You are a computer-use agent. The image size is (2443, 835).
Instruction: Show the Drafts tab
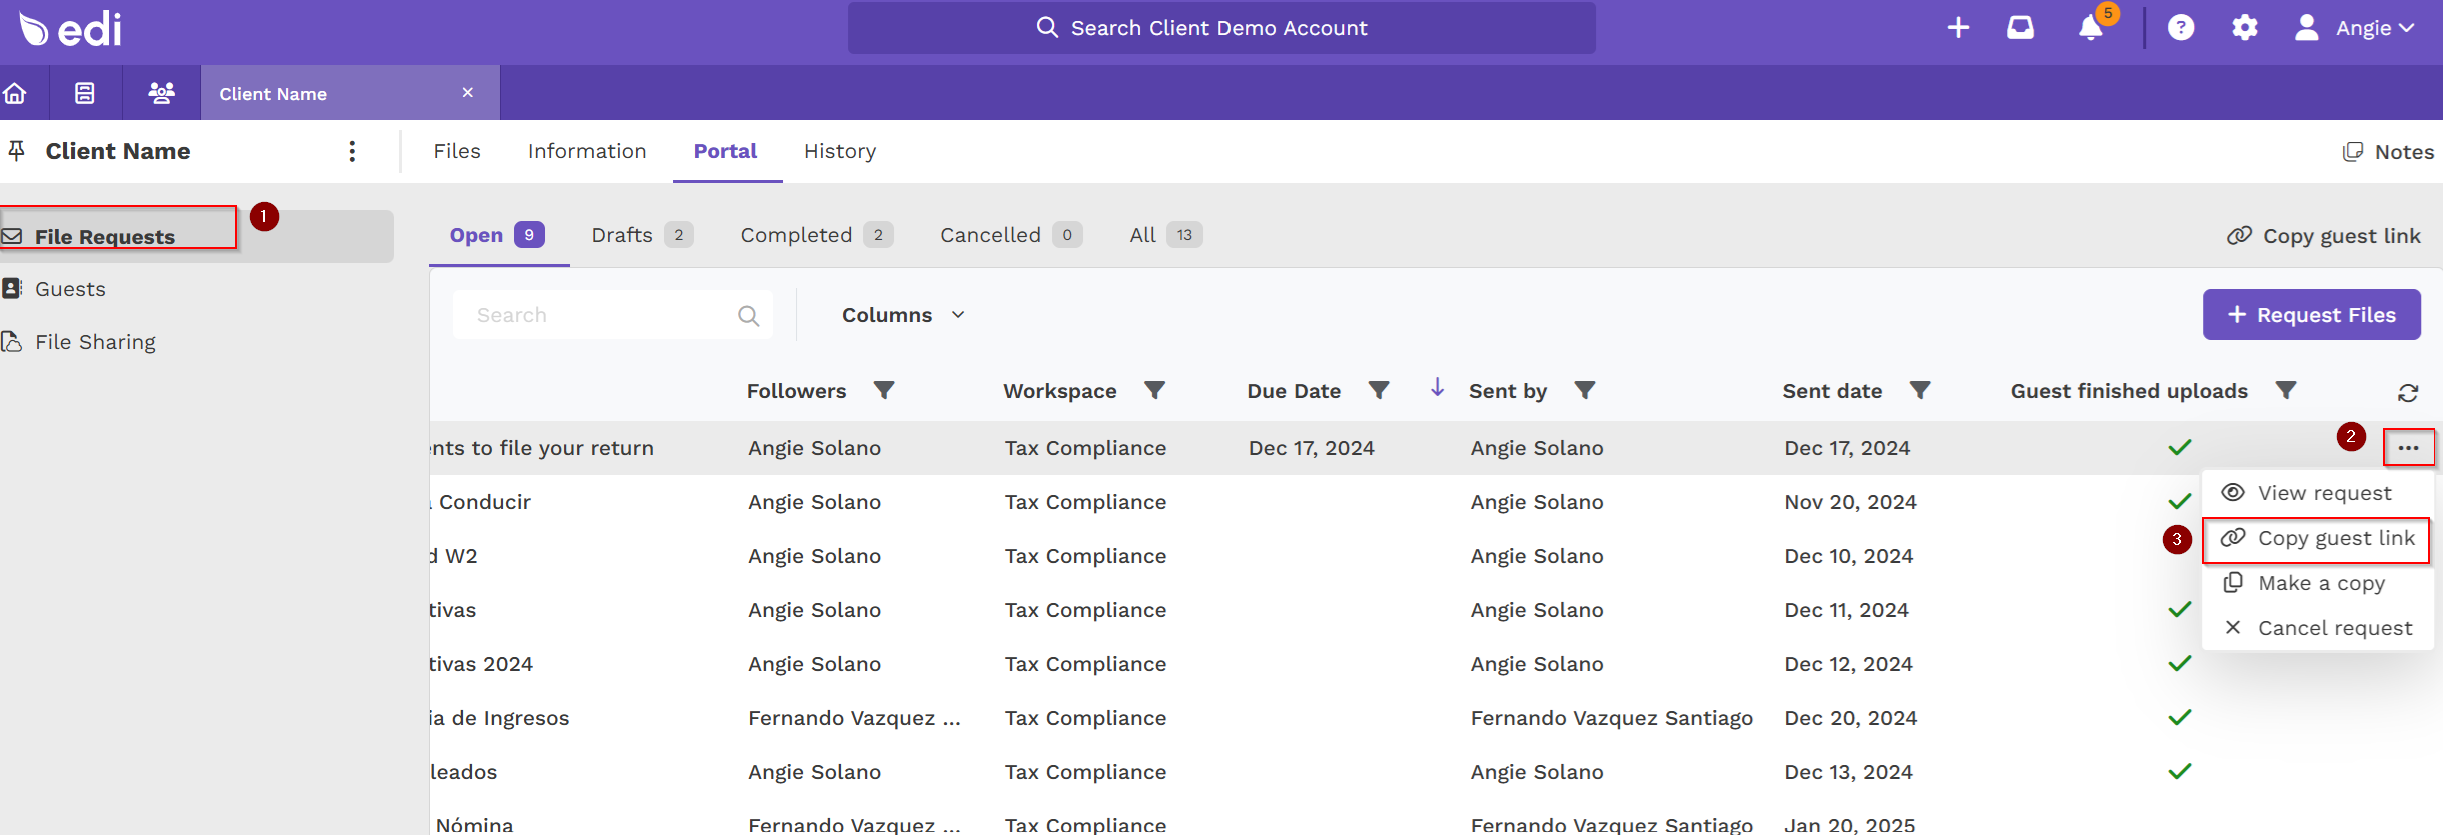[x=642, y=235]
